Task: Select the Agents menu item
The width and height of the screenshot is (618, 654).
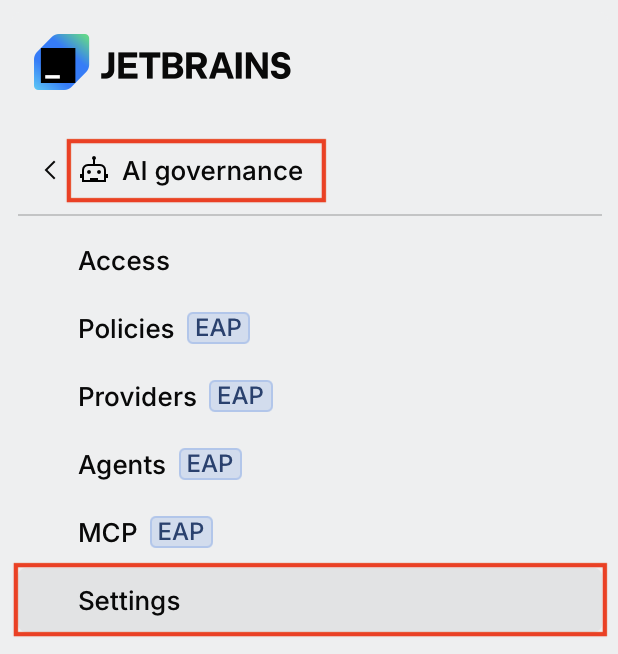Action: click(x=122, y=465)
